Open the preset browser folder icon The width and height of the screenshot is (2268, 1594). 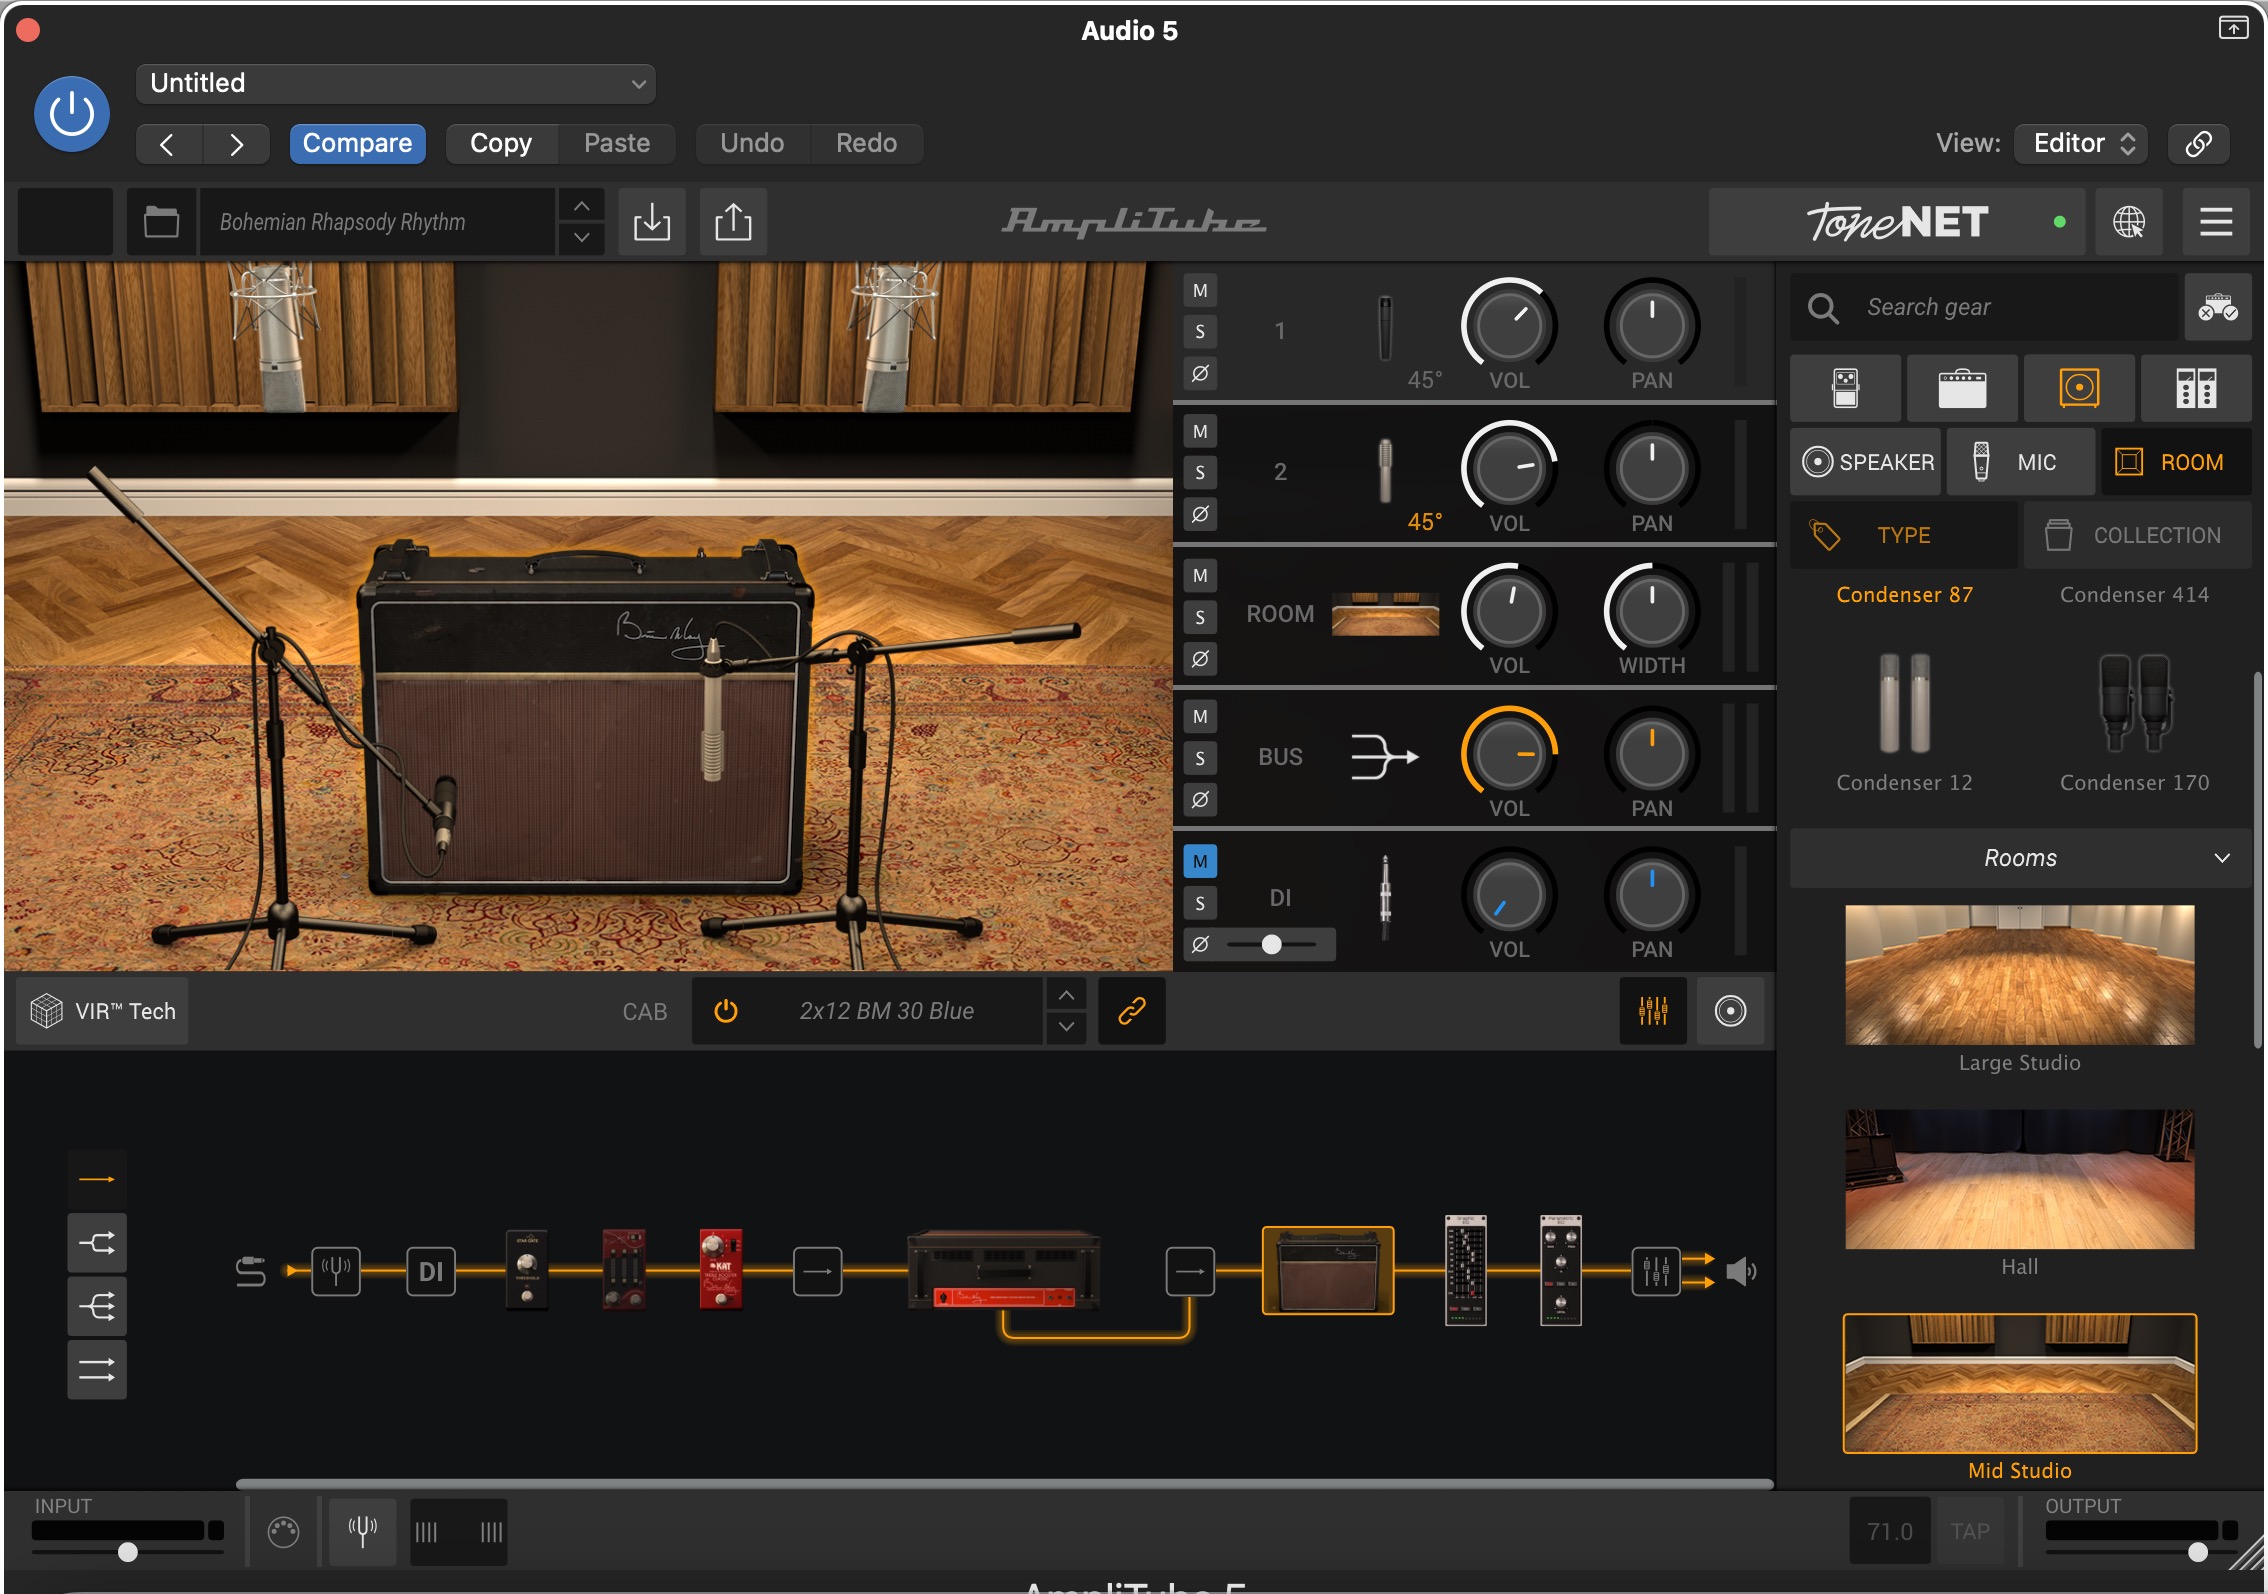point(161,222)
